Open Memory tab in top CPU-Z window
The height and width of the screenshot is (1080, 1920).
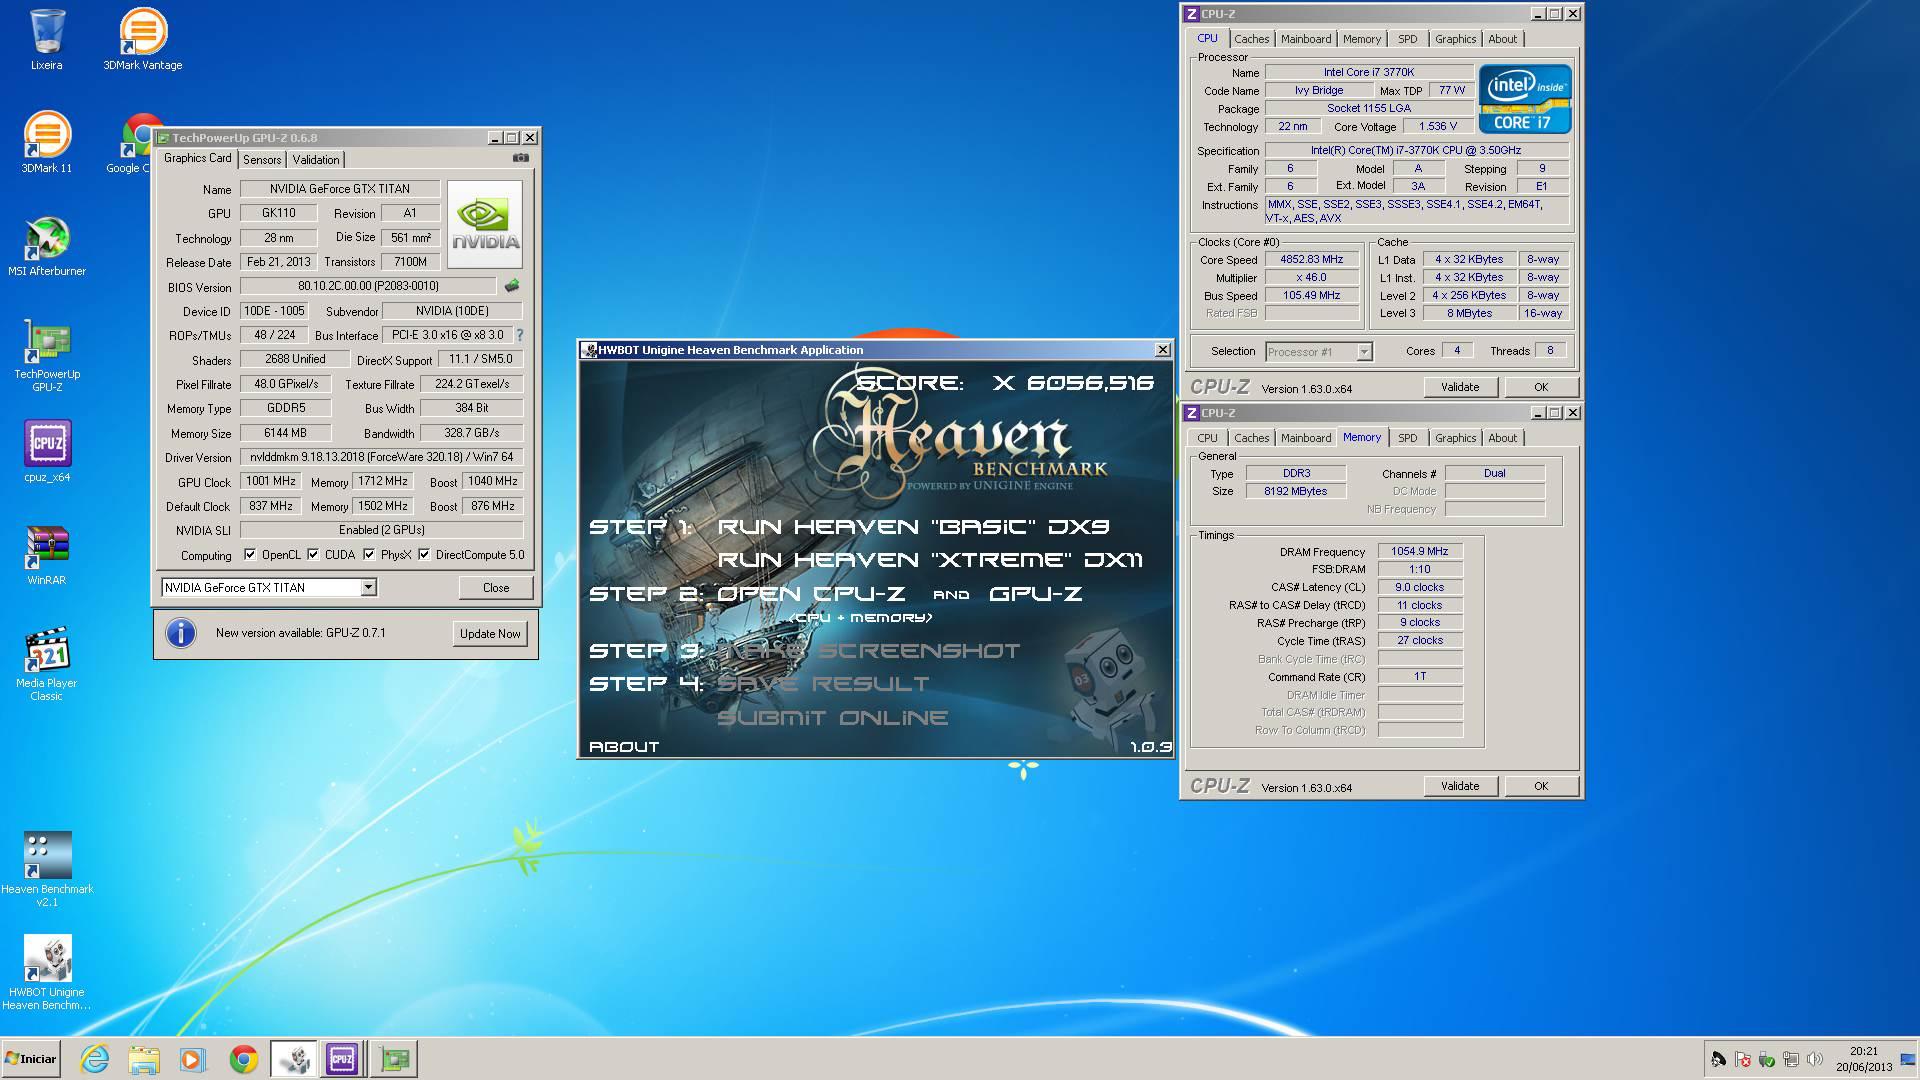1362,39
